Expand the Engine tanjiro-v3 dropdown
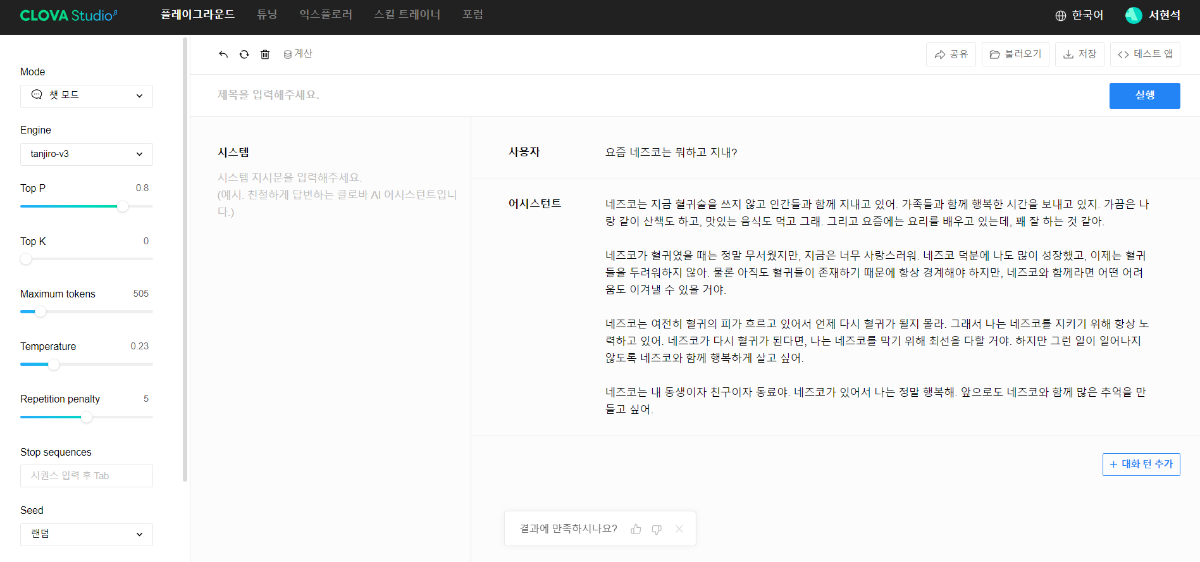This screenshot has height=562, width=1200. tap(86, 154)
